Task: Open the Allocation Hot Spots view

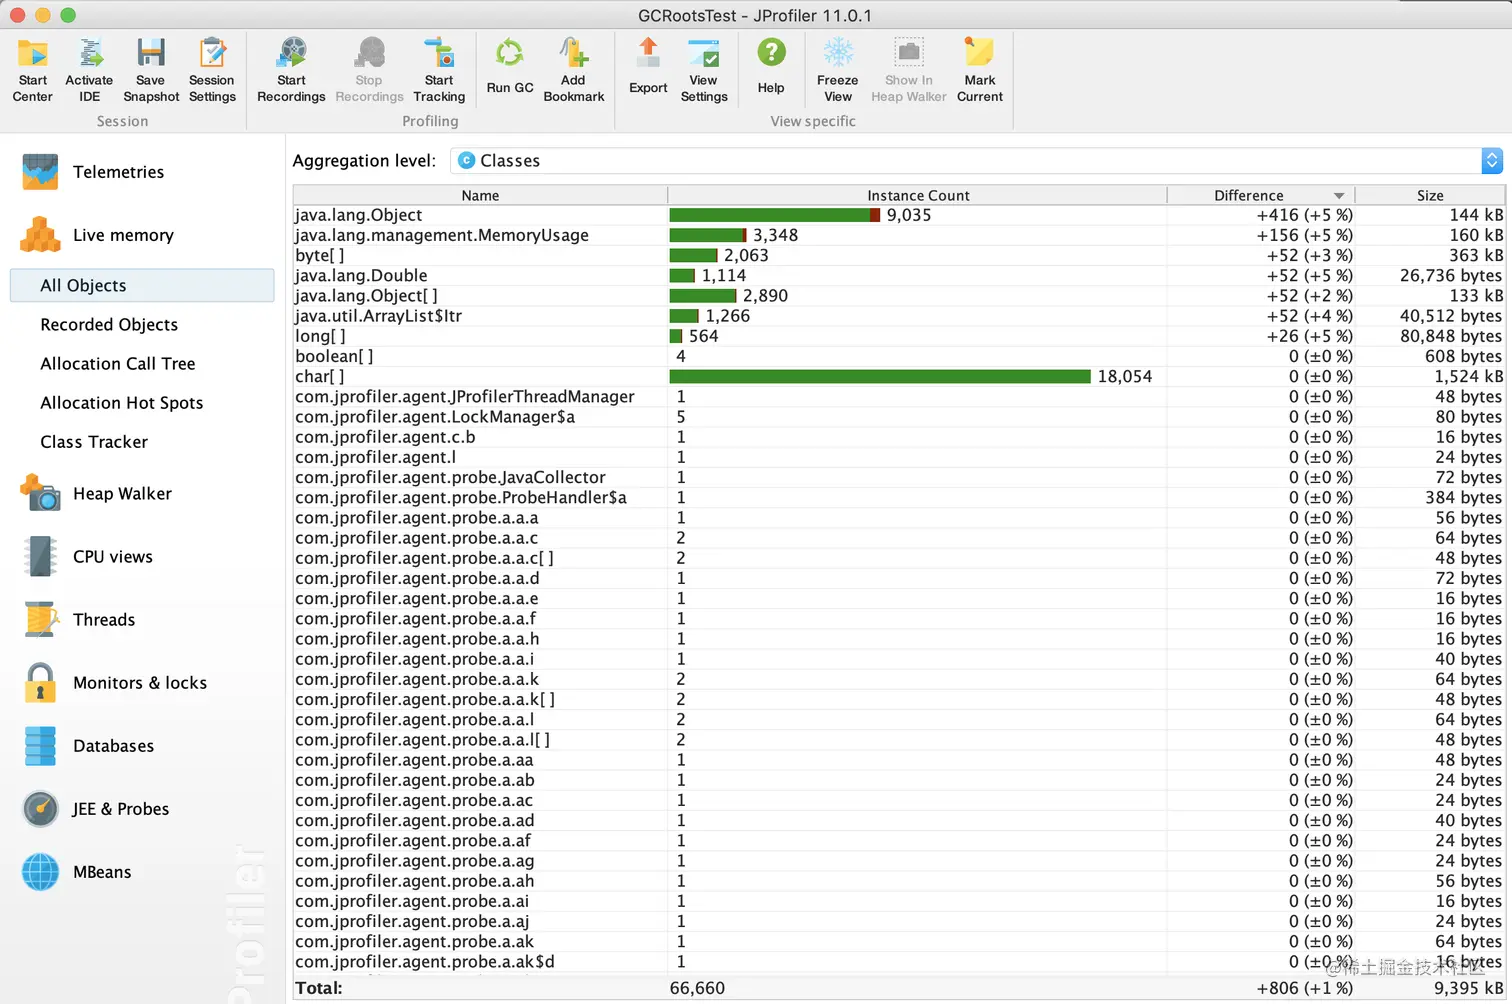Action: click(x=121, y=403)
